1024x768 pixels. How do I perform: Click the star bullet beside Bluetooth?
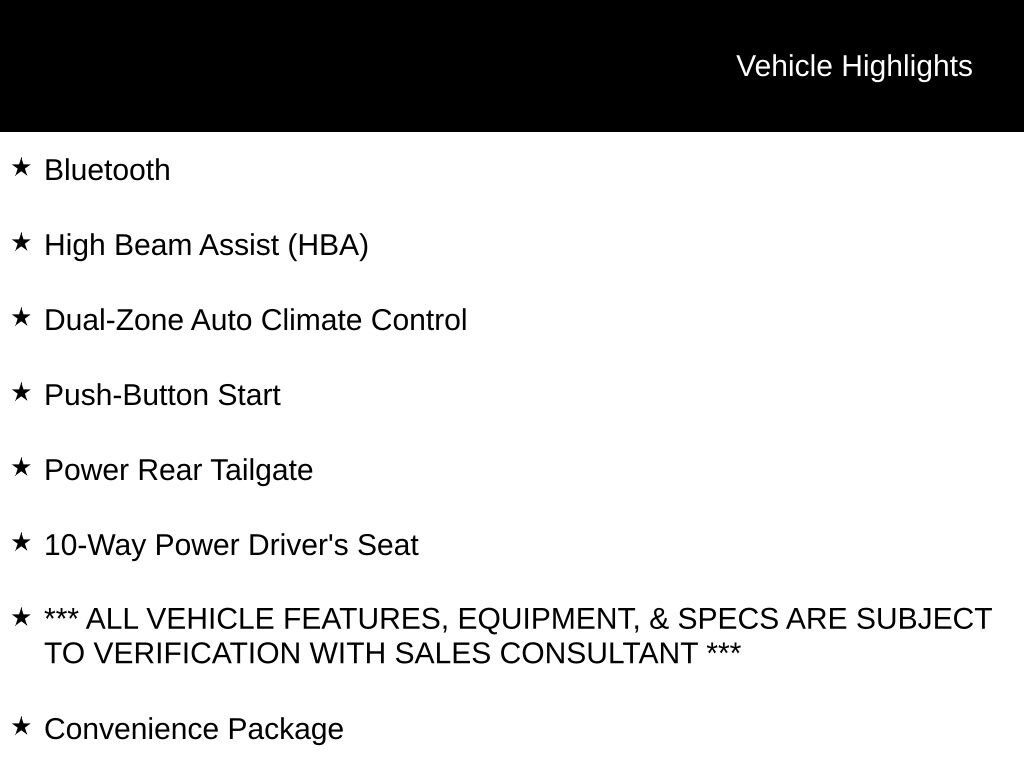pos(21,167)
